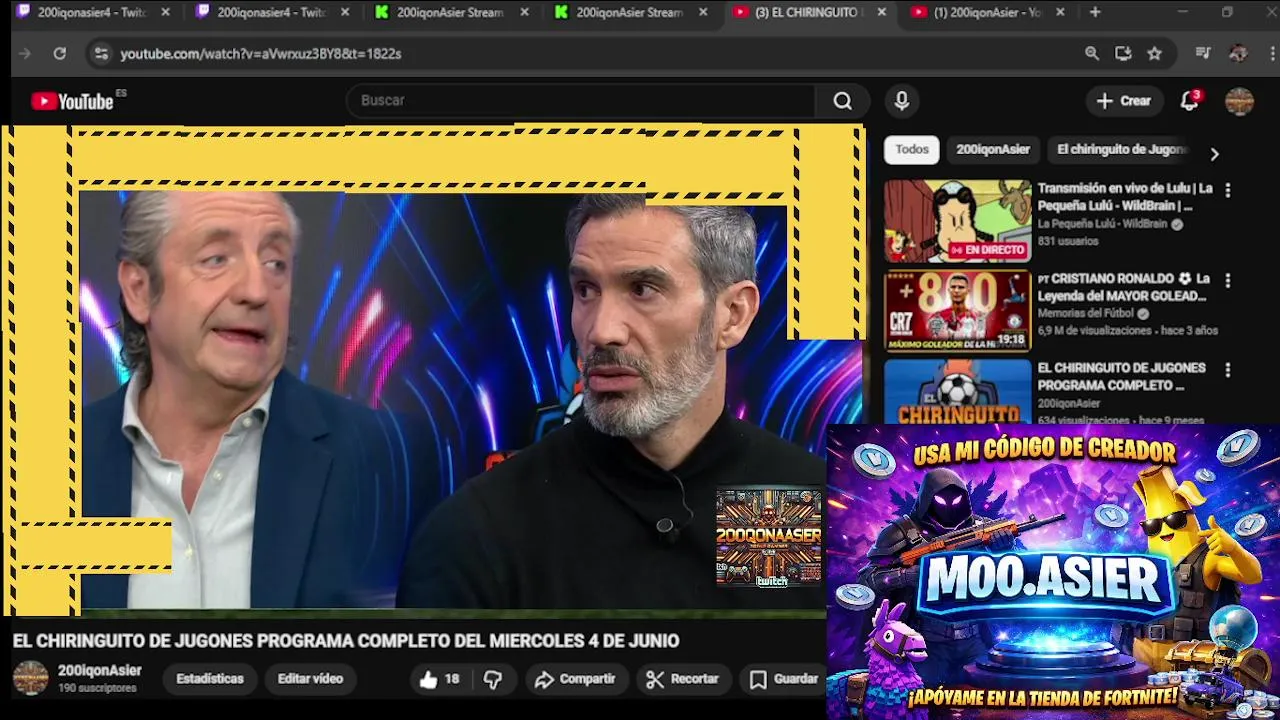Click the Recortar clip button

682,679
